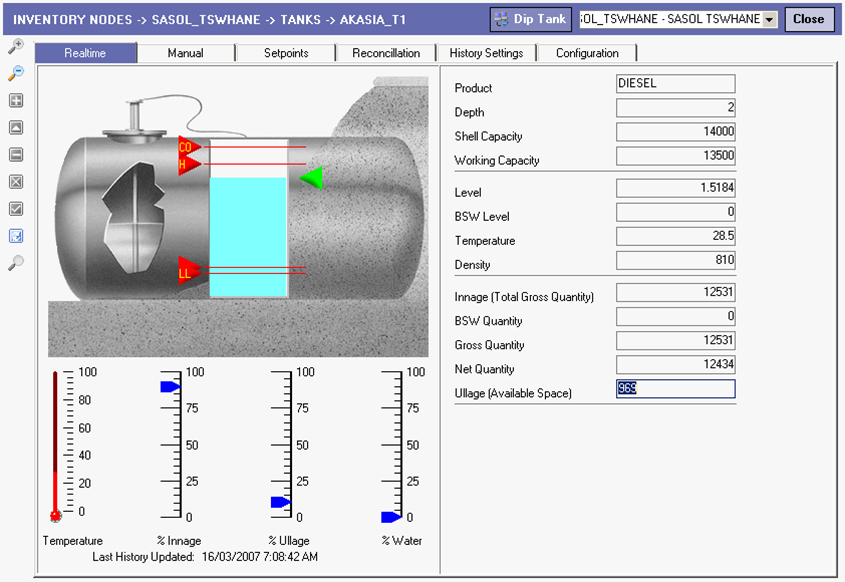
Task: Click the "% Innage" gauge label
Action: pos(179,541)
